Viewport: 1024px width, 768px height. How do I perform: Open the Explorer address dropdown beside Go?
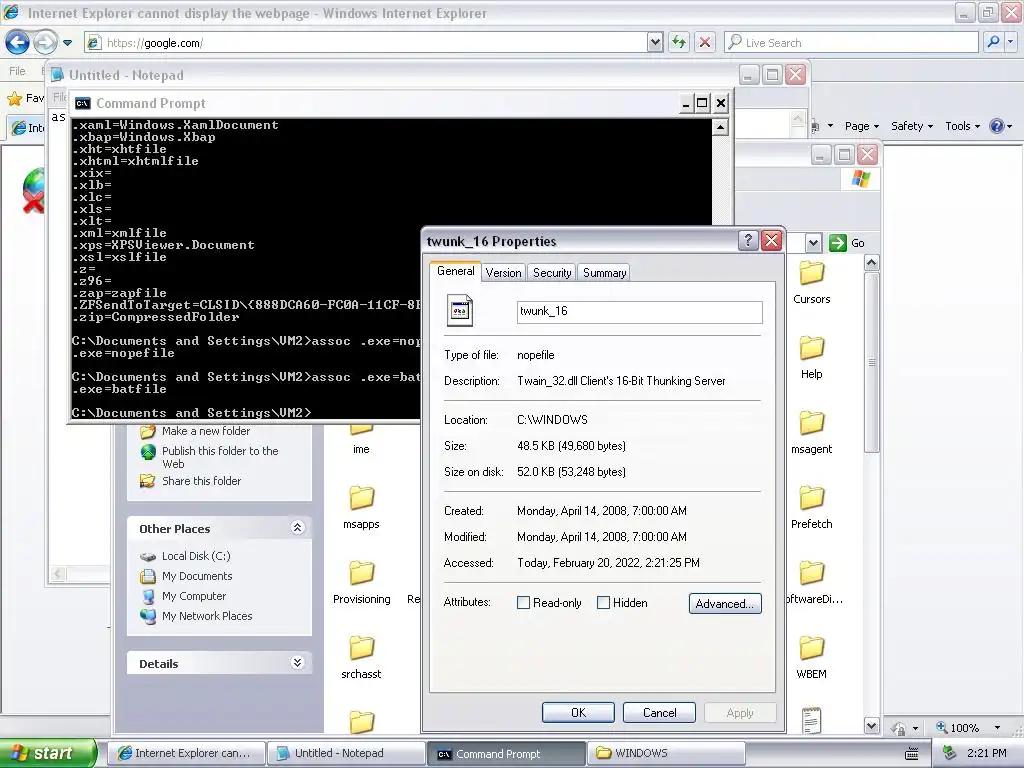click(813, 243)
